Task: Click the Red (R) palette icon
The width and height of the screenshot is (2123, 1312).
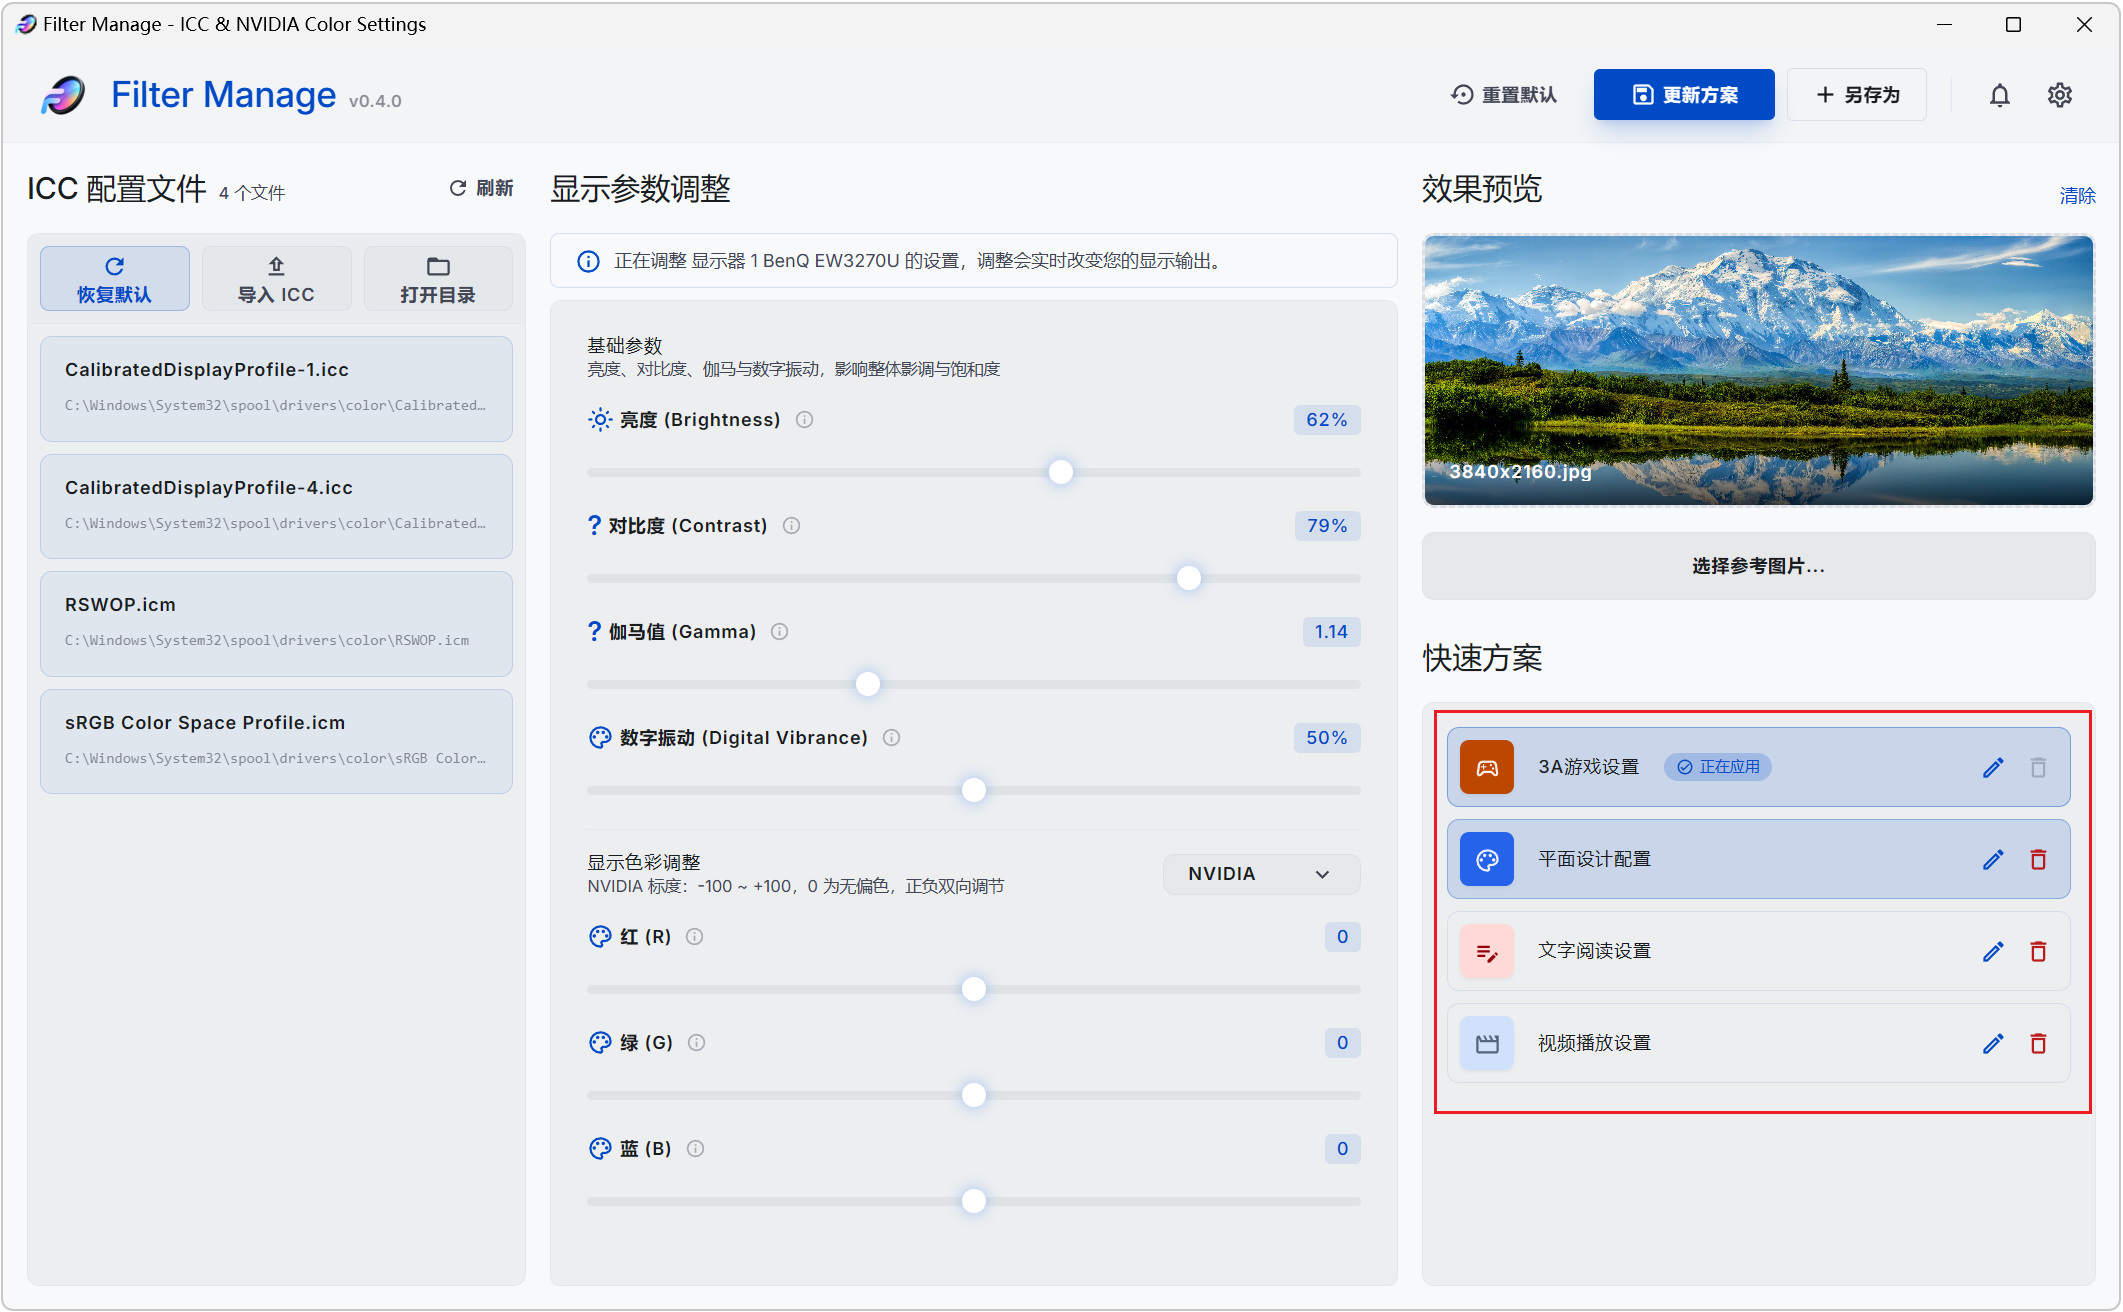Action: click(599, 937)
